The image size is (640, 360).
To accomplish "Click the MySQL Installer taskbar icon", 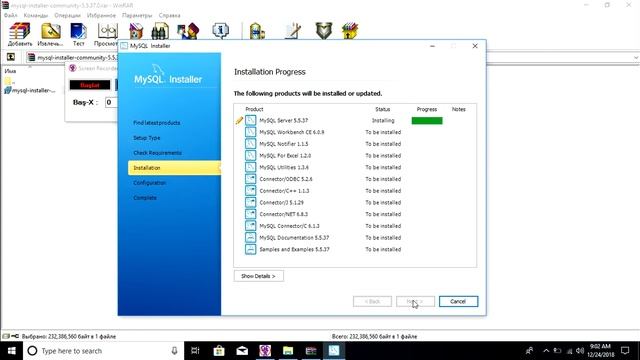I will pyautogui.click(x=334, y=351).
